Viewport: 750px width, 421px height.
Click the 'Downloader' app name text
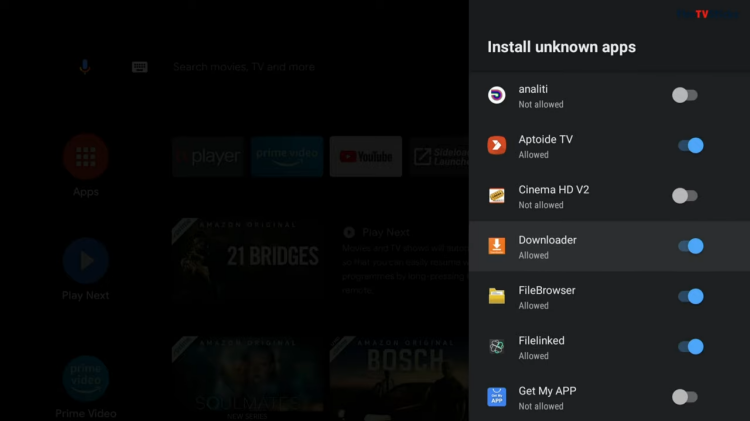click(x=548, y=240)
